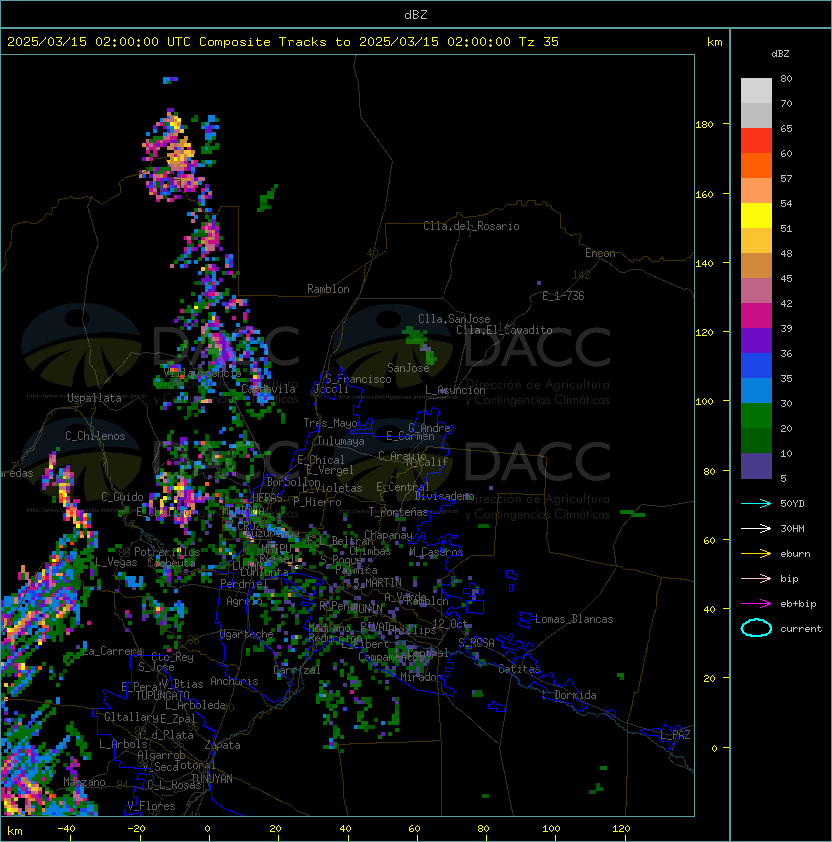Click the 'C_Guido' map label
The image size is (832, 842).
[x=122, y=497]
